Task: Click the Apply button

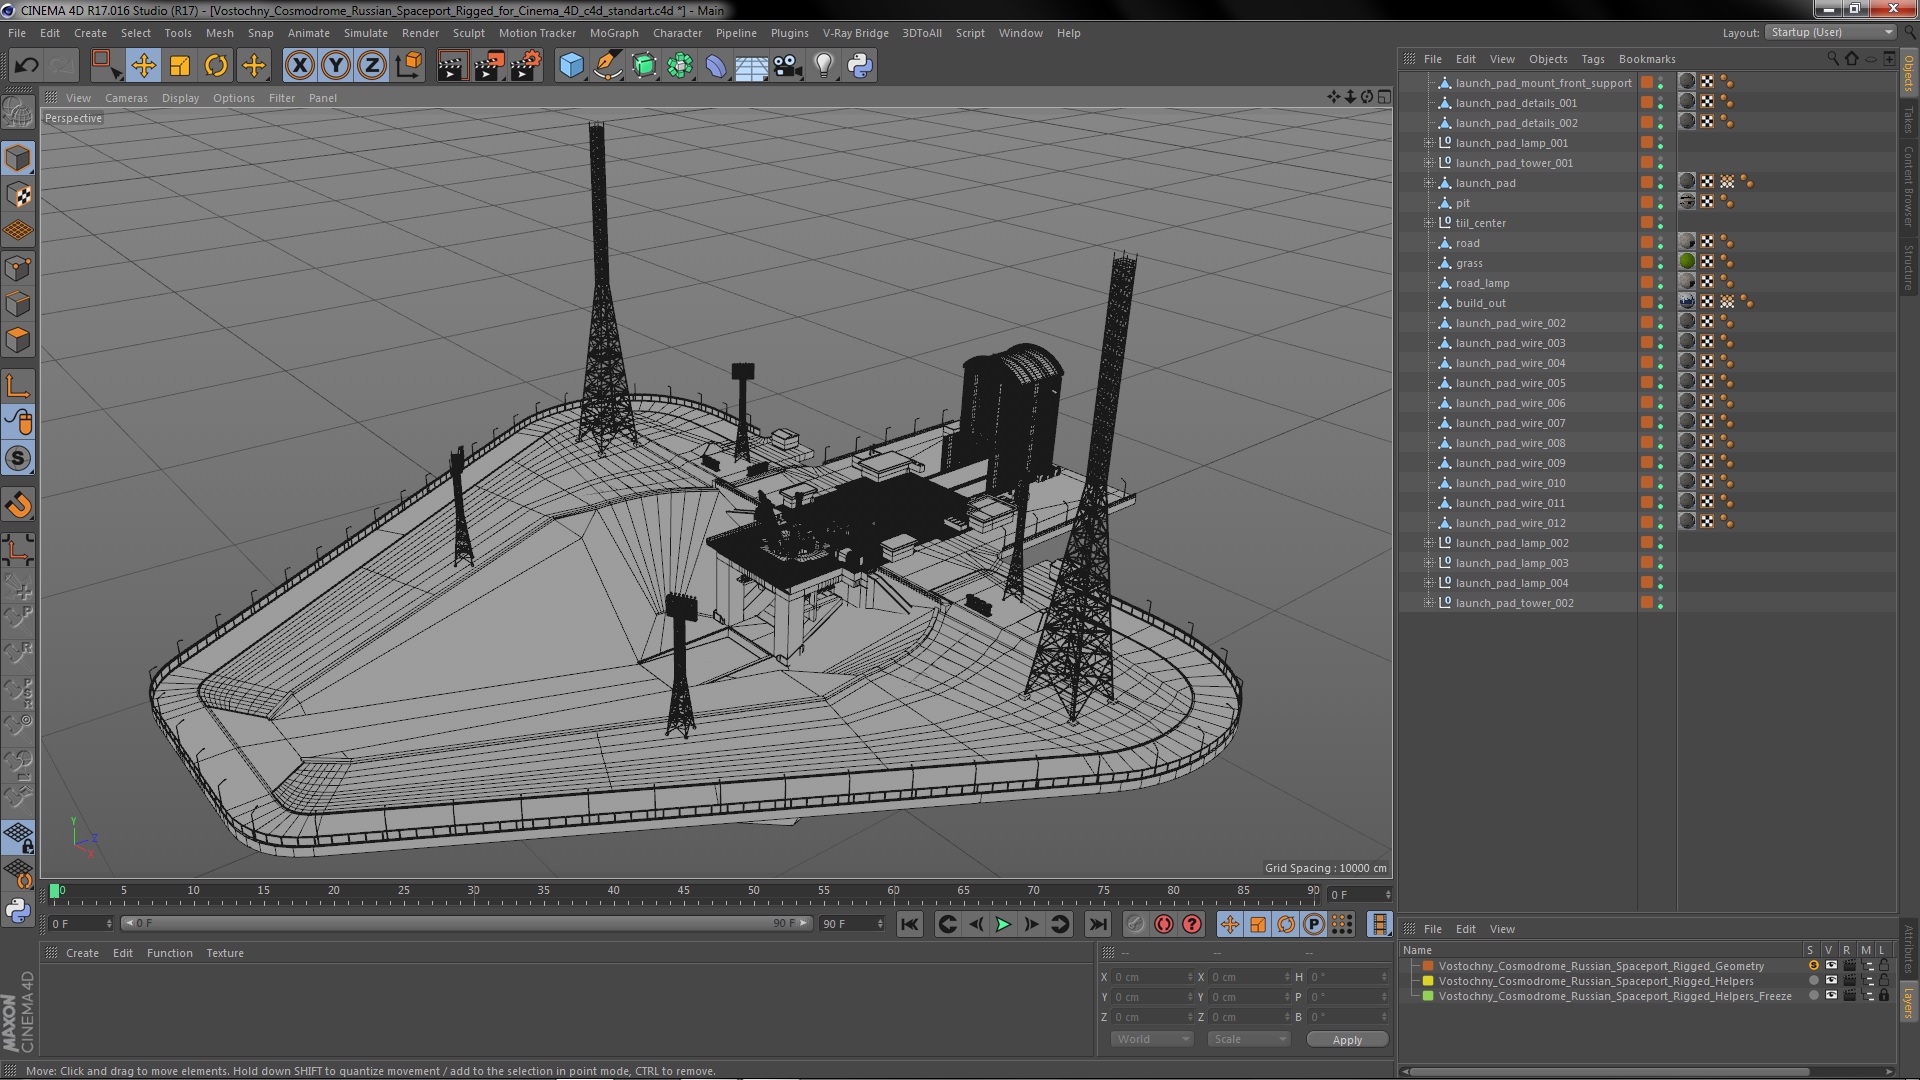Action: click(1347, 1040)
